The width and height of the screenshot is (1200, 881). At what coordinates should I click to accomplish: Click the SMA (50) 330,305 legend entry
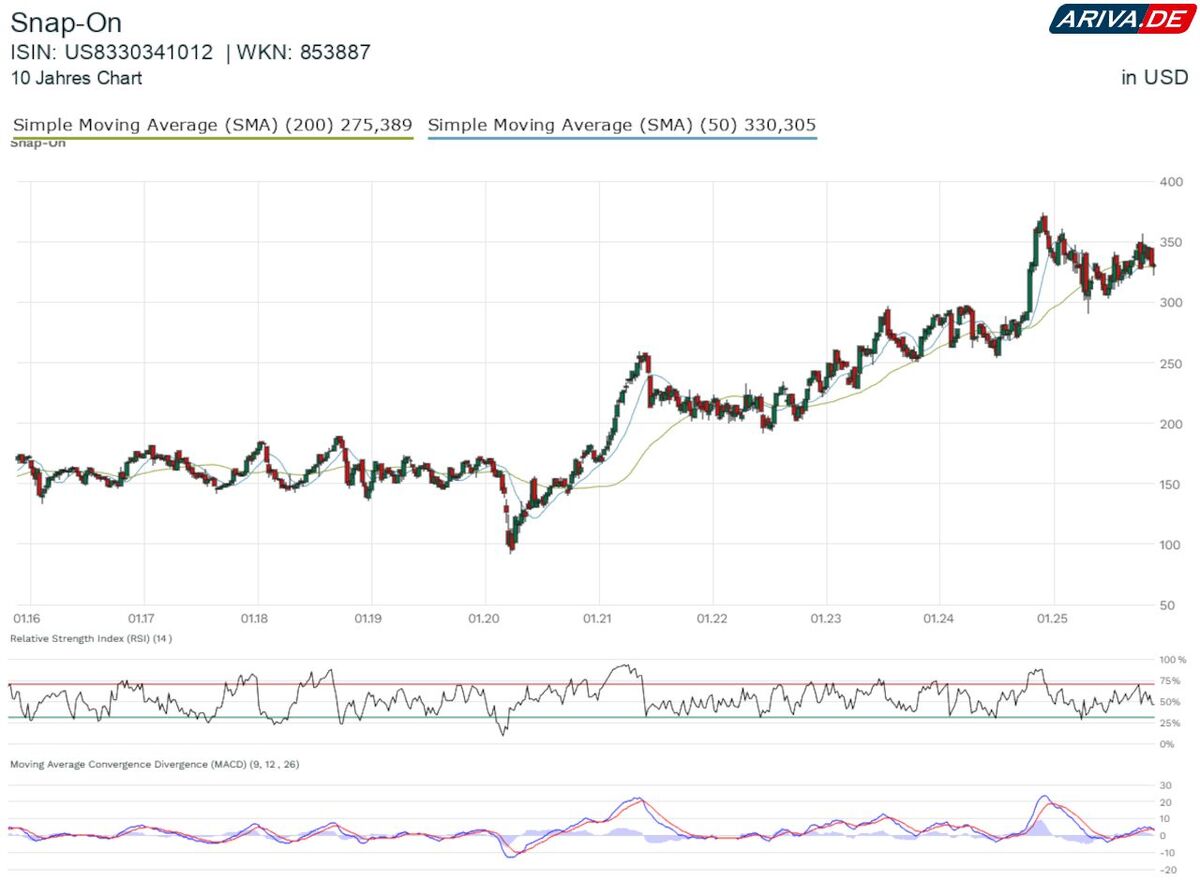coord(622,125)
